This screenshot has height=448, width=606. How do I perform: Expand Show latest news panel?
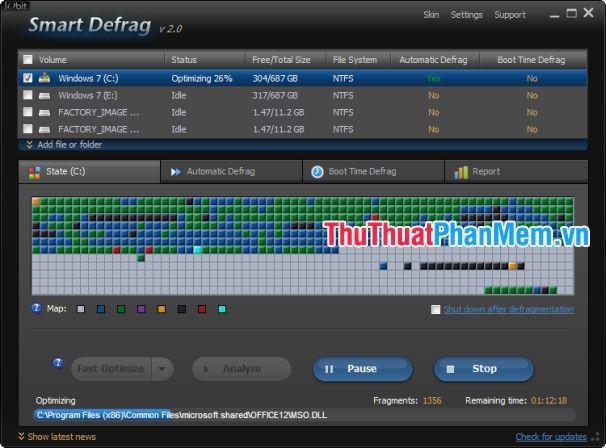click(x=57, y=437)
